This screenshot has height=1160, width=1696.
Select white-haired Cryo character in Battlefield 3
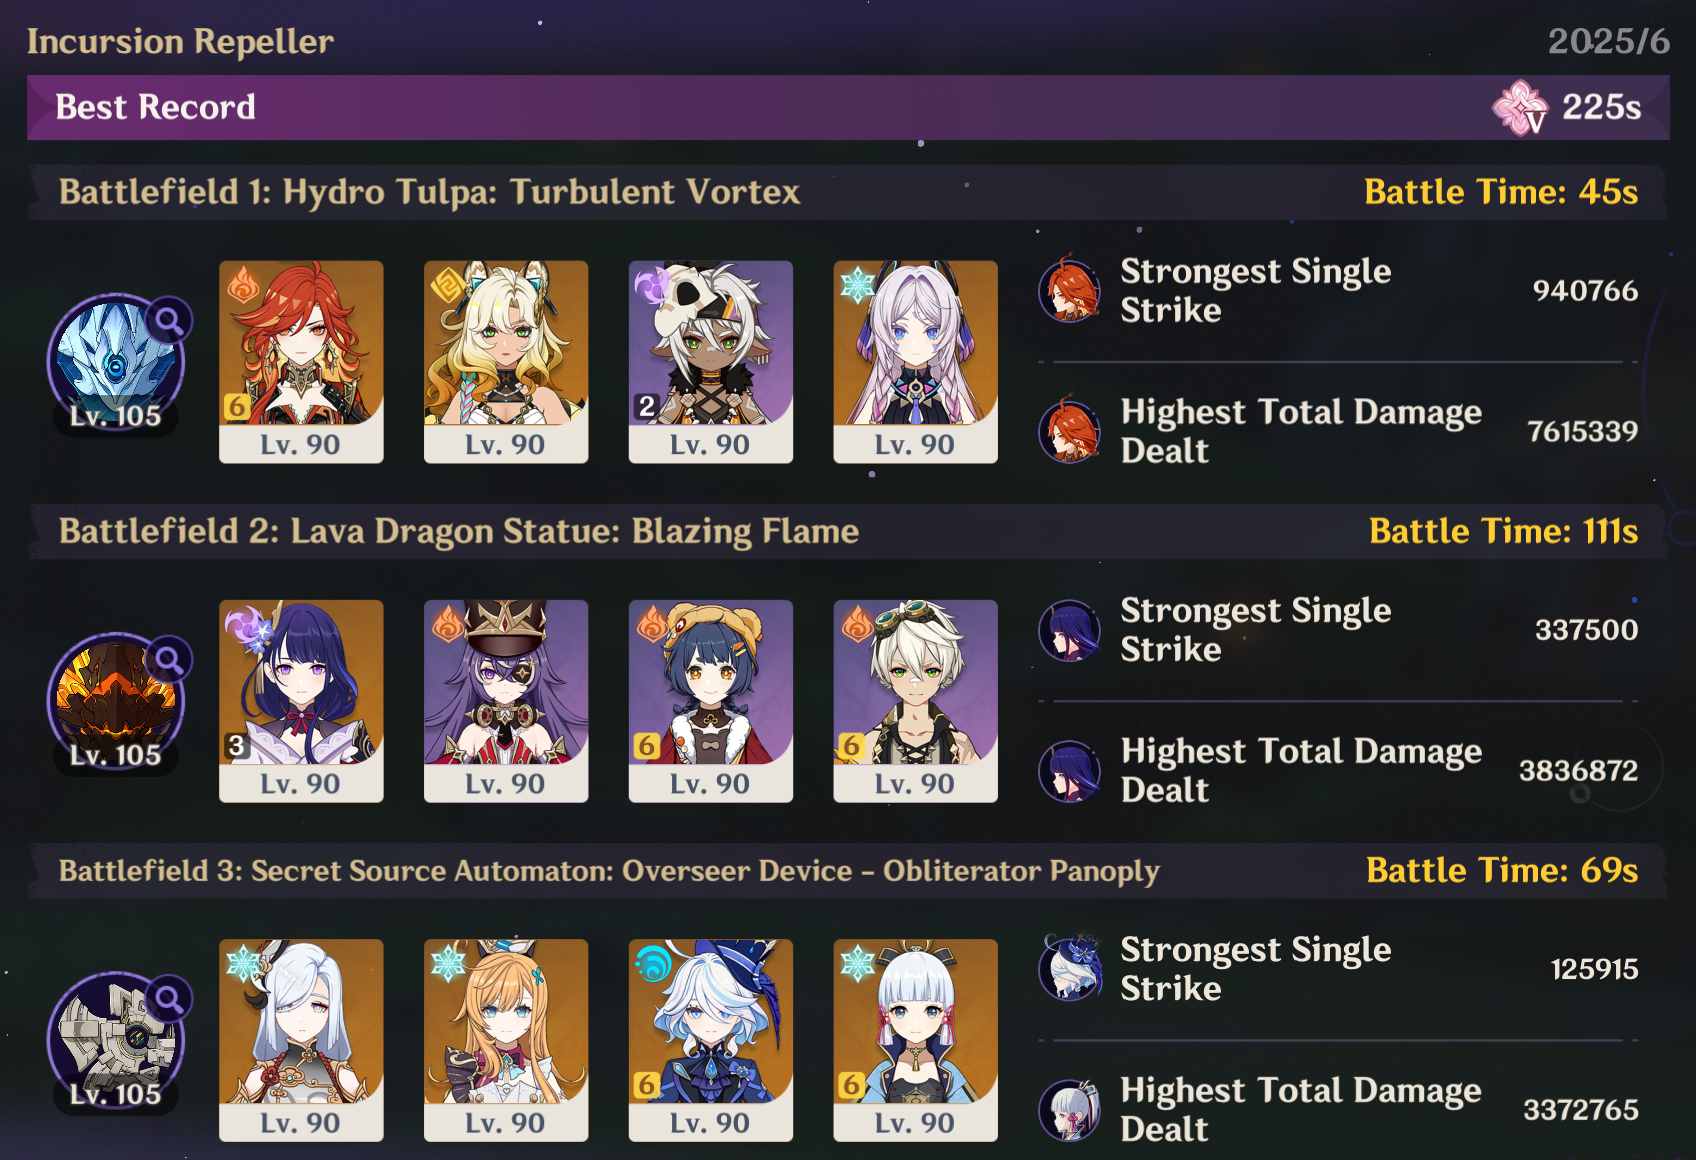click(301, 1040)
